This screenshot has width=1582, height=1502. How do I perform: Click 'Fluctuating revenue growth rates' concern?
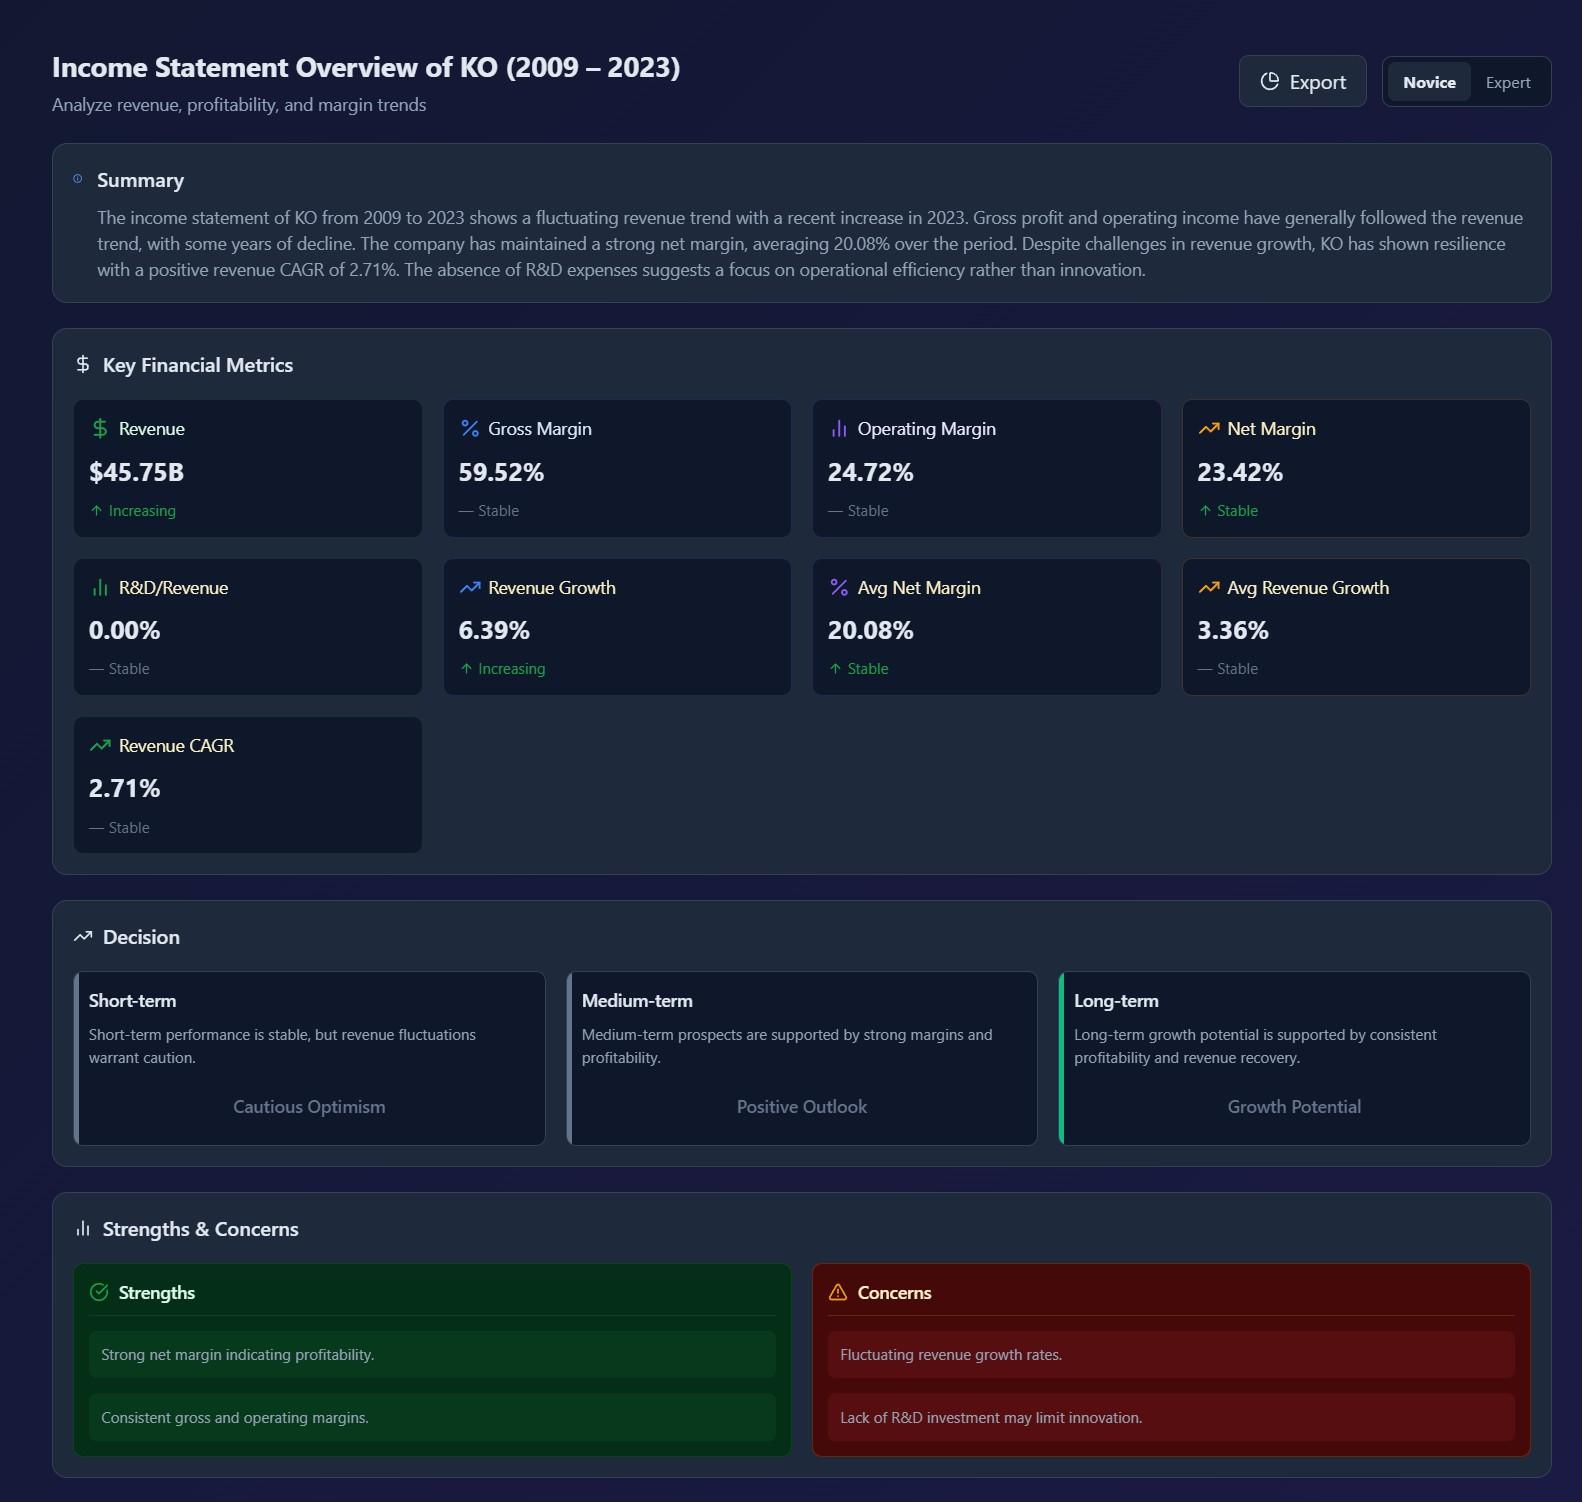1171,1354
